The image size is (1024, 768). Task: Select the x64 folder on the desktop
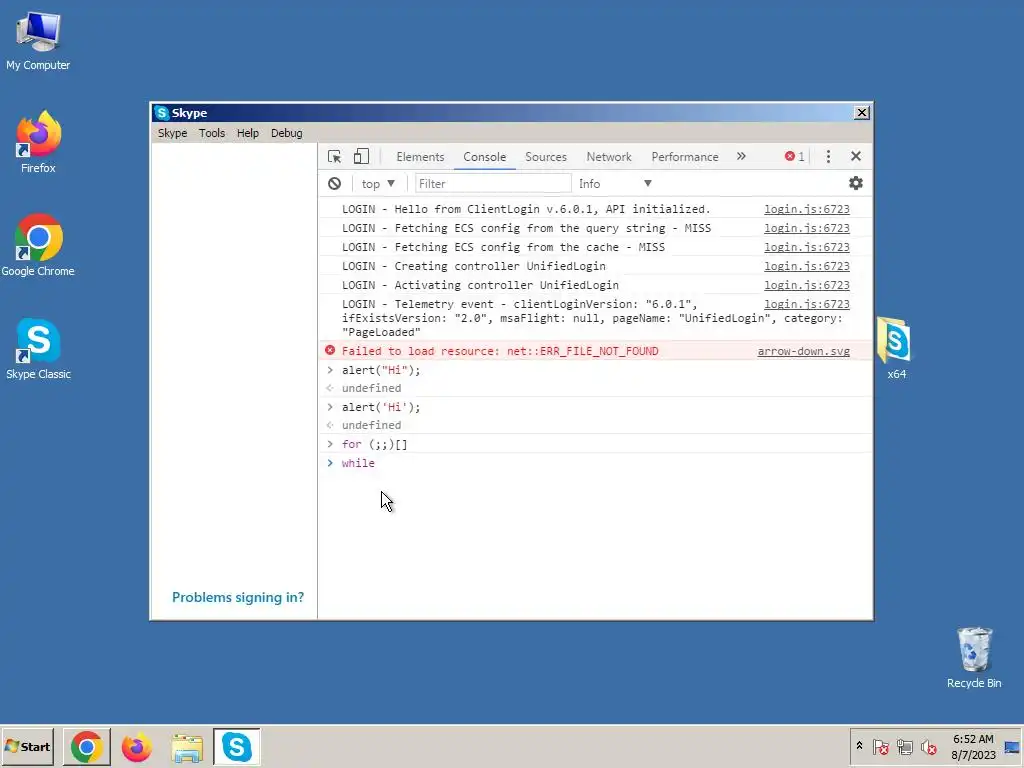(896, 347)
